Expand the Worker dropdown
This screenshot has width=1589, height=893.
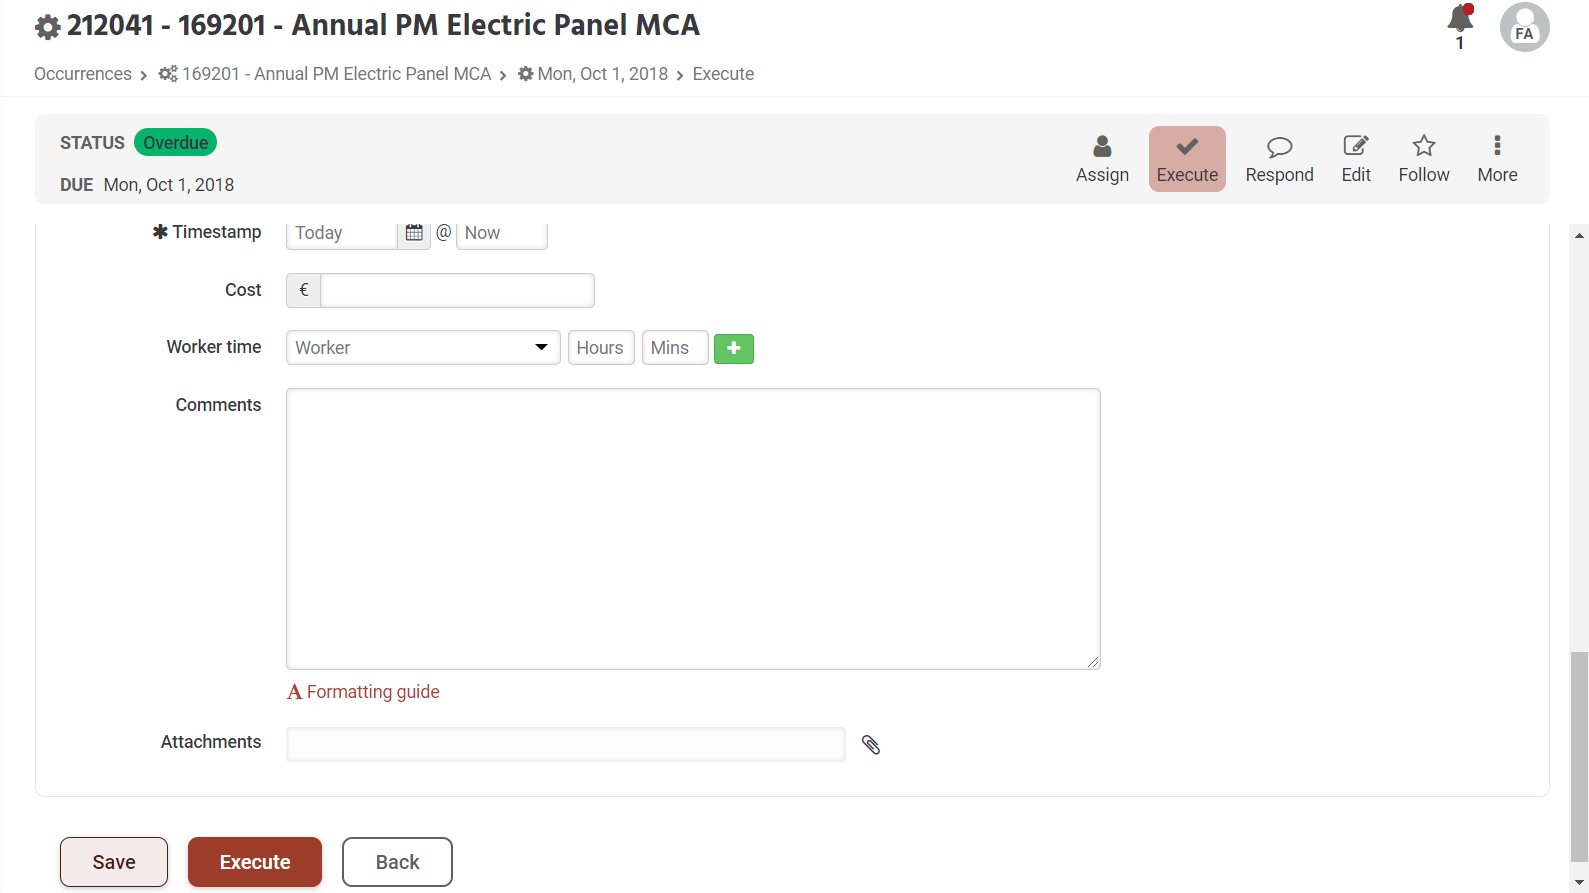pos(423,348)
